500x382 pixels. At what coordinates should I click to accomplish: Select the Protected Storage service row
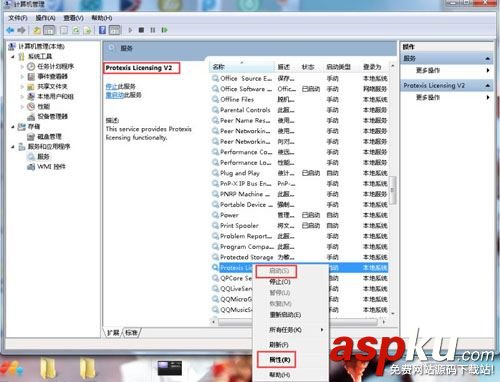[x=299, y=257]
